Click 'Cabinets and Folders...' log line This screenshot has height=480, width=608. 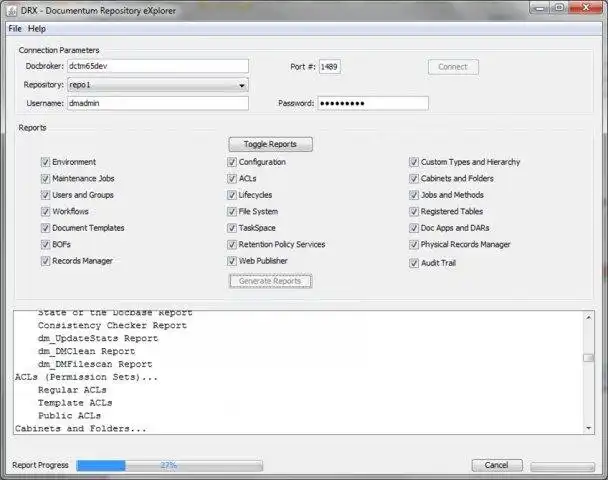[81, 428]
